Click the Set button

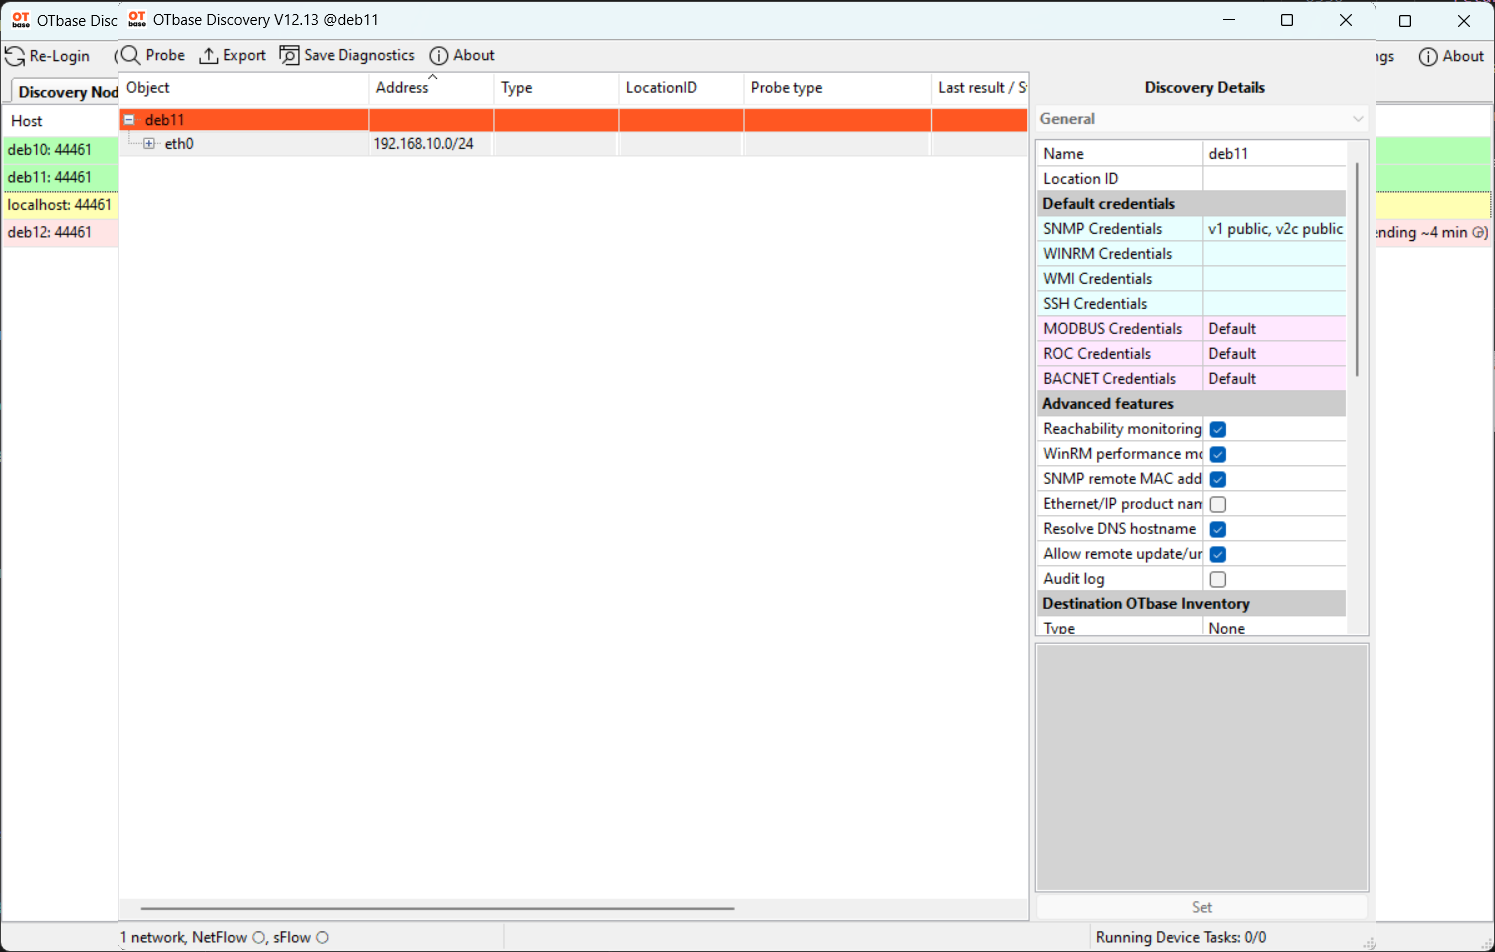1202,907
